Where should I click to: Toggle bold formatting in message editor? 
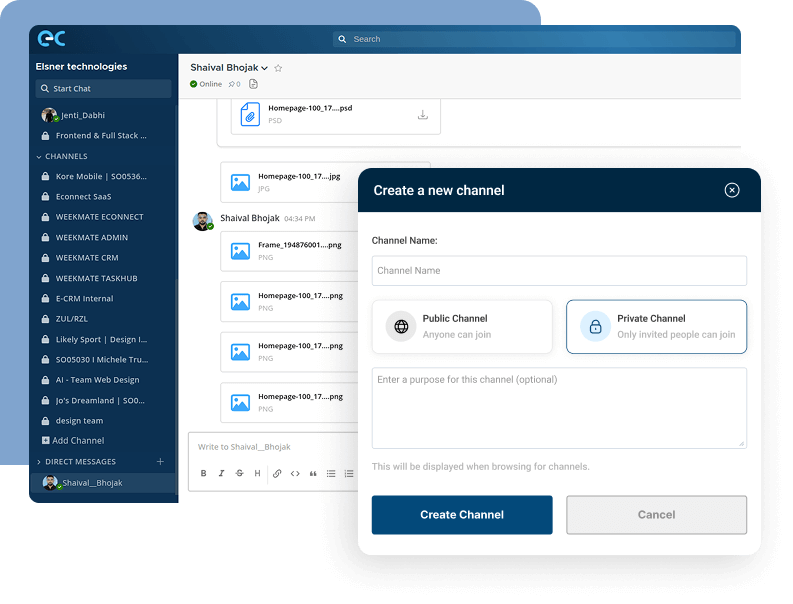pos(203,474)
